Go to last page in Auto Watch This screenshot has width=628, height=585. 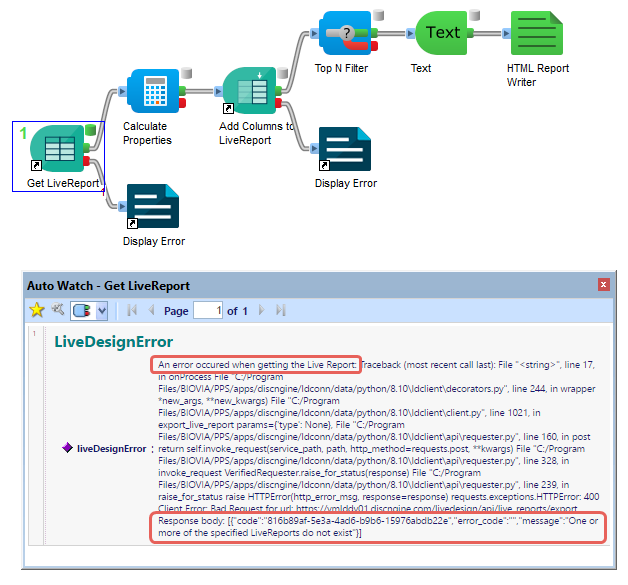[x=281, y=310]
